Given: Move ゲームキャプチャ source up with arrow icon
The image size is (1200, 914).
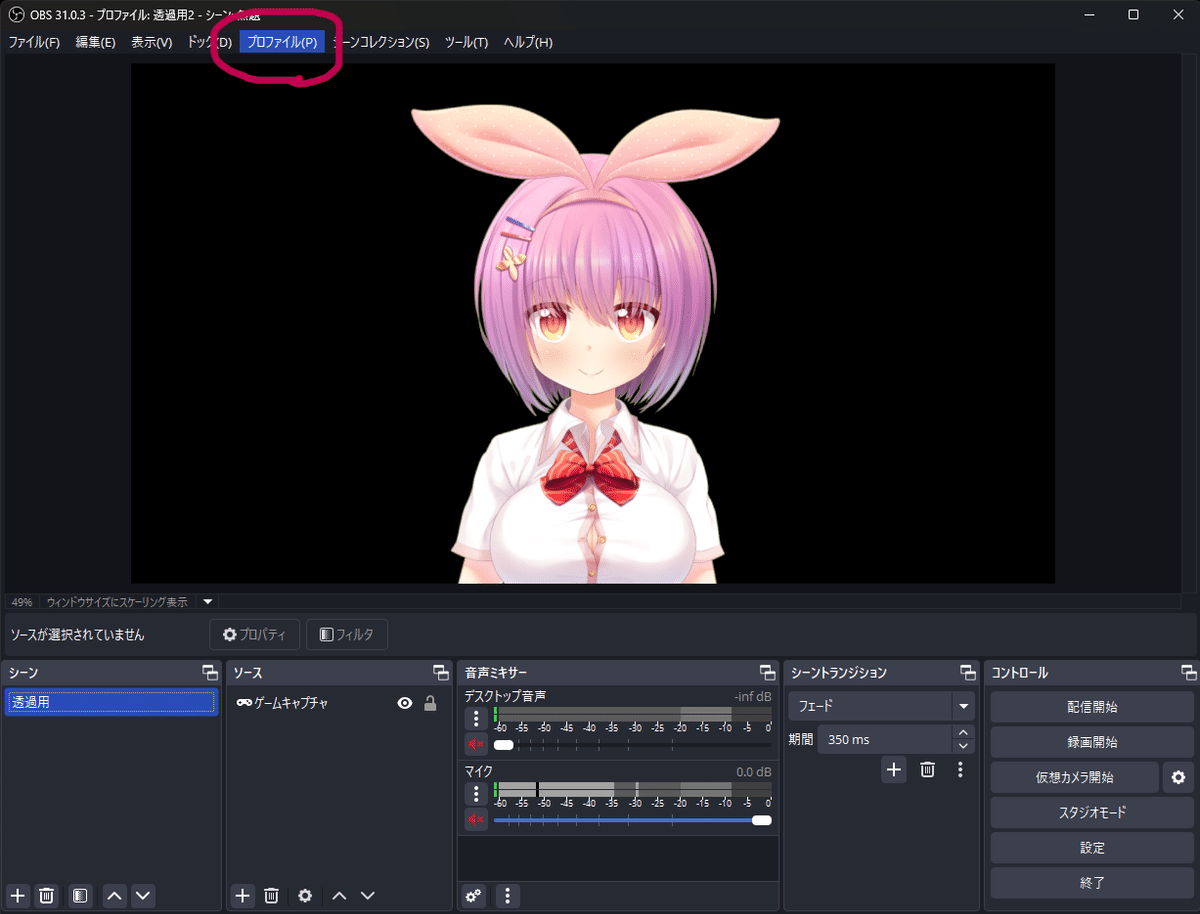Looking at the screenshot, I should [341, 895].
